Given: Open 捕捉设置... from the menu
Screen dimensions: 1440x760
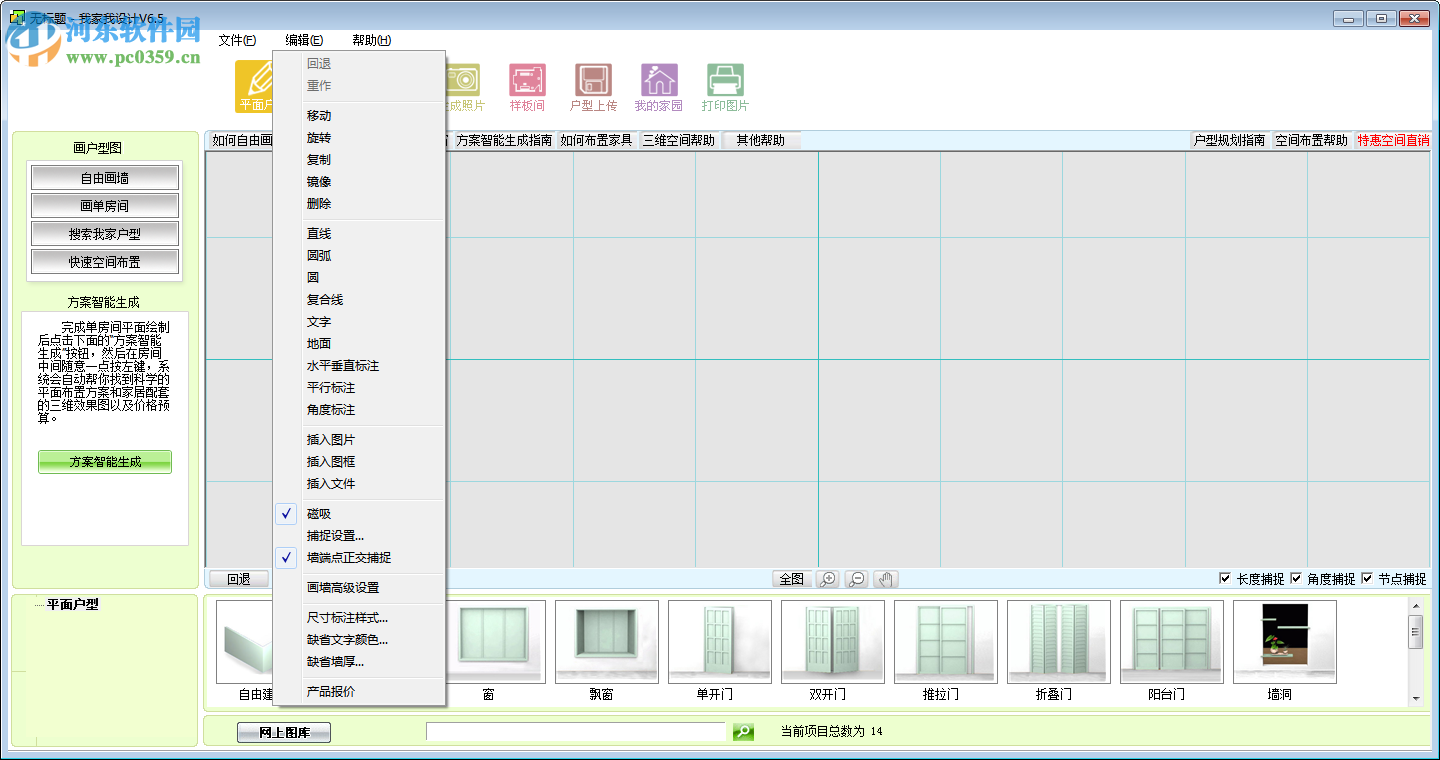Looking at the screenshot, I should click(360, 536).
